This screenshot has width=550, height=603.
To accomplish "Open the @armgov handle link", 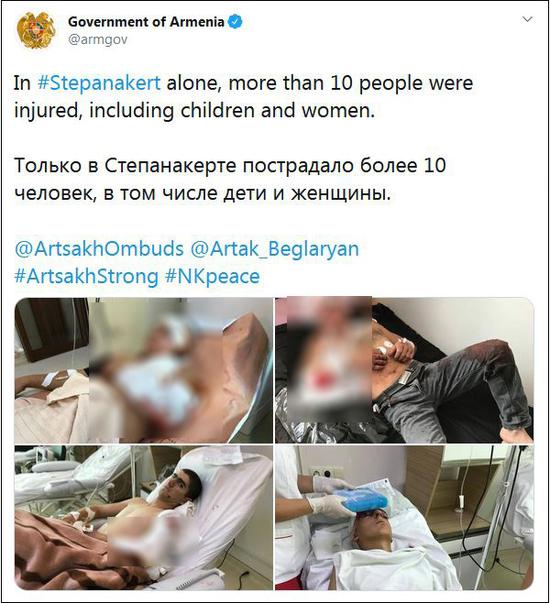I will point(98,40).
